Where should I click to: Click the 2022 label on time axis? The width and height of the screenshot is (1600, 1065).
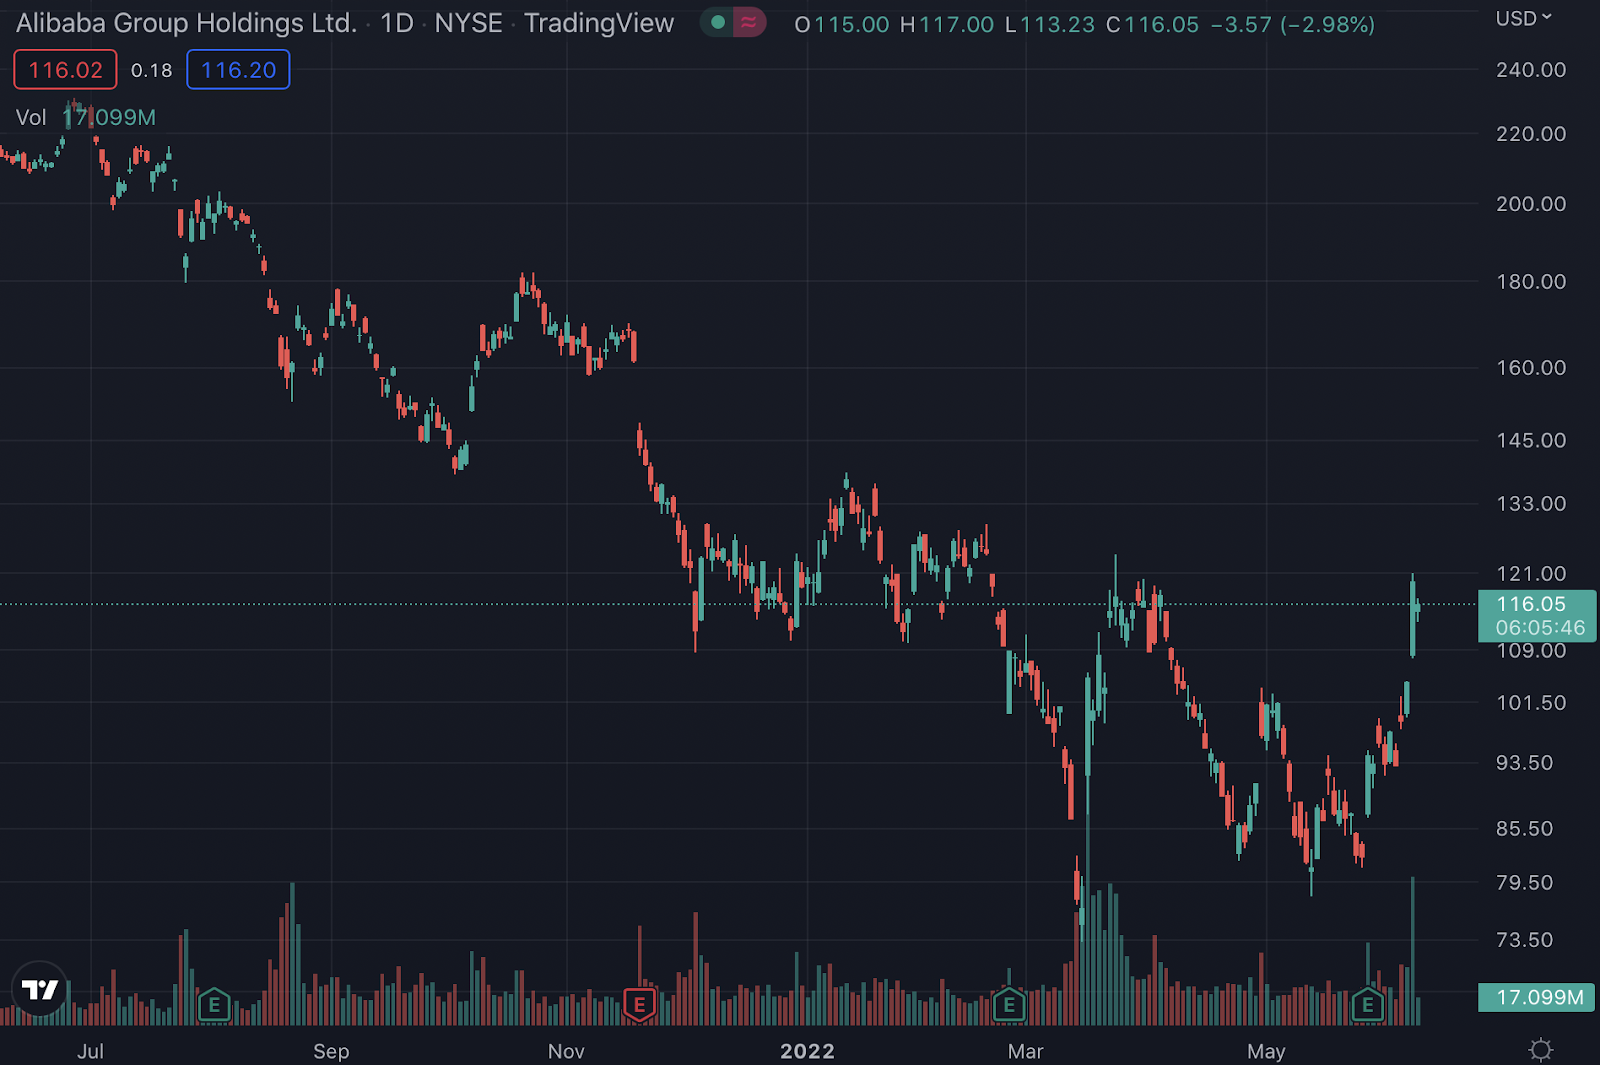click(807, 1051)
